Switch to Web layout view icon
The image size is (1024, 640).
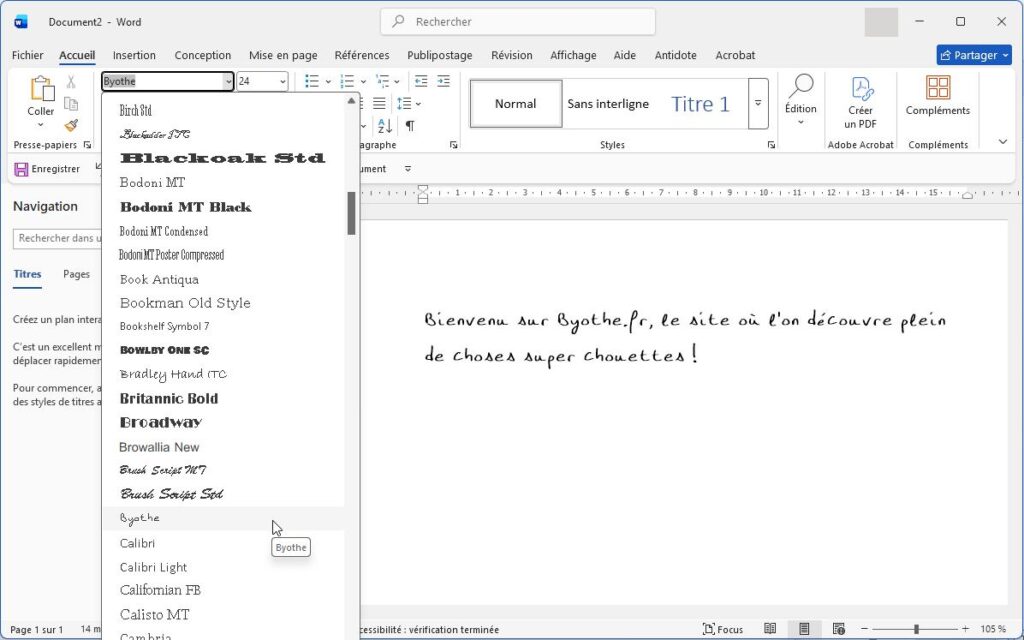coord(839,629)
